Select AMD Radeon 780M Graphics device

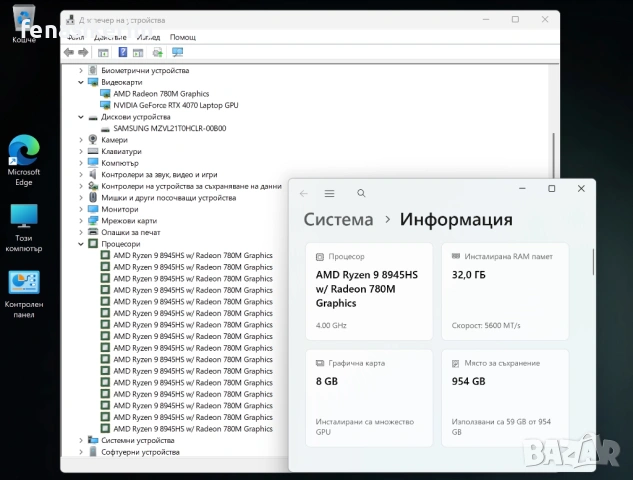coord(161,94)
